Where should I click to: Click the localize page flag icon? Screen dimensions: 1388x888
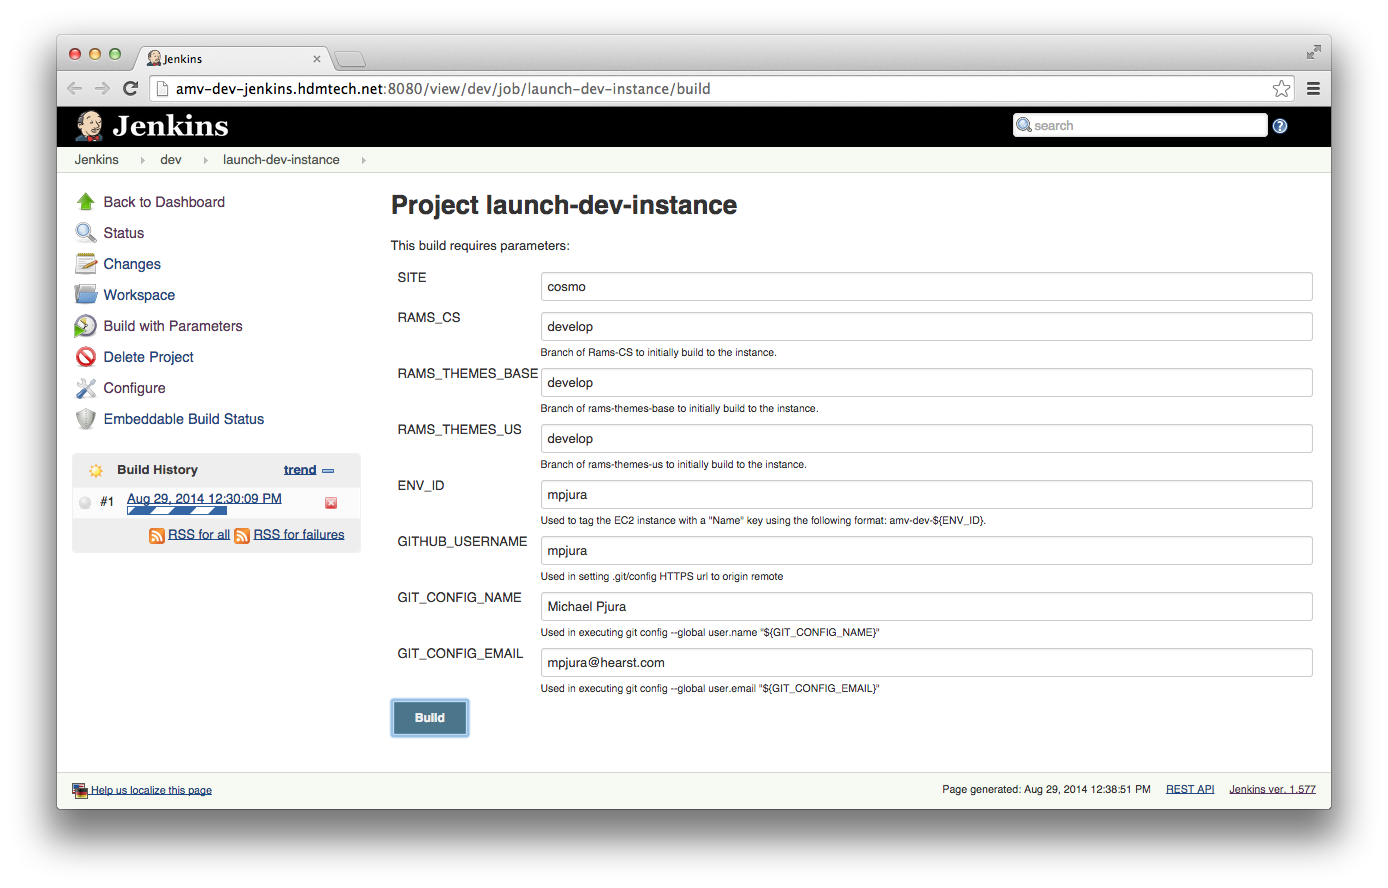(80, 790)
